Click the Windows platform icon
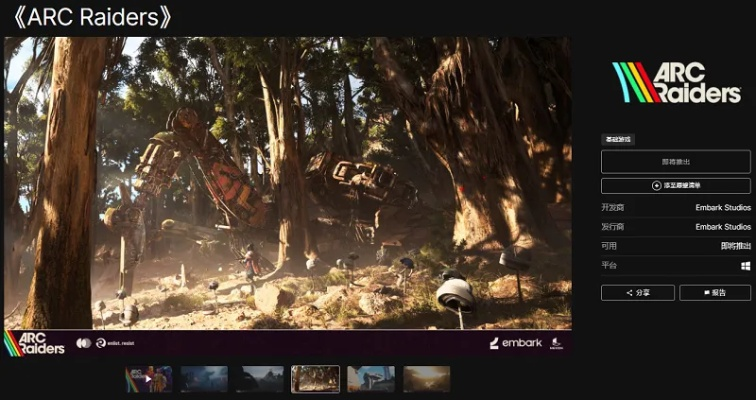 [745, 266]
